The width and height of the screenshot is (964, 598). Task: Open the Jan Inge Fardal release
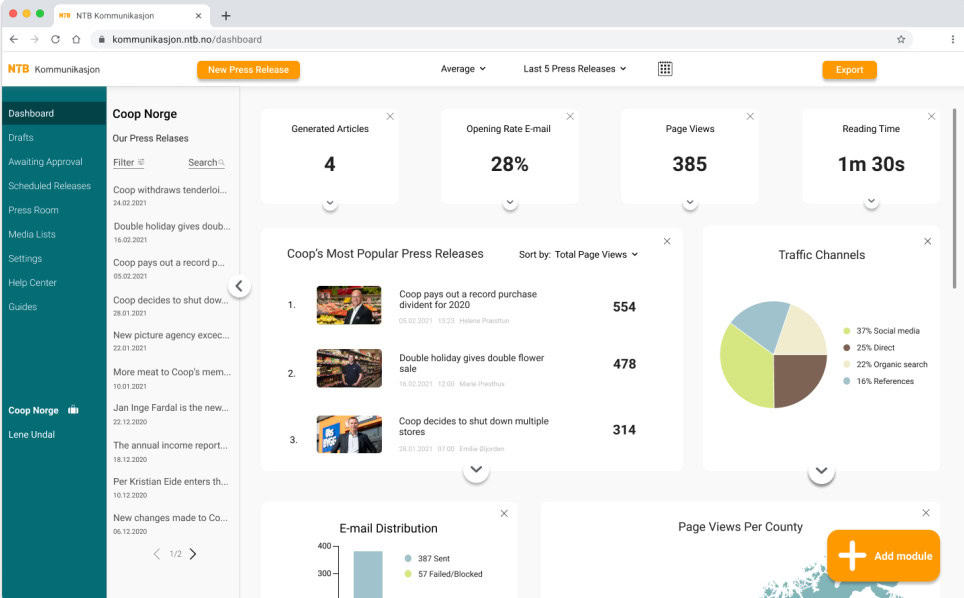coord(171,414)
